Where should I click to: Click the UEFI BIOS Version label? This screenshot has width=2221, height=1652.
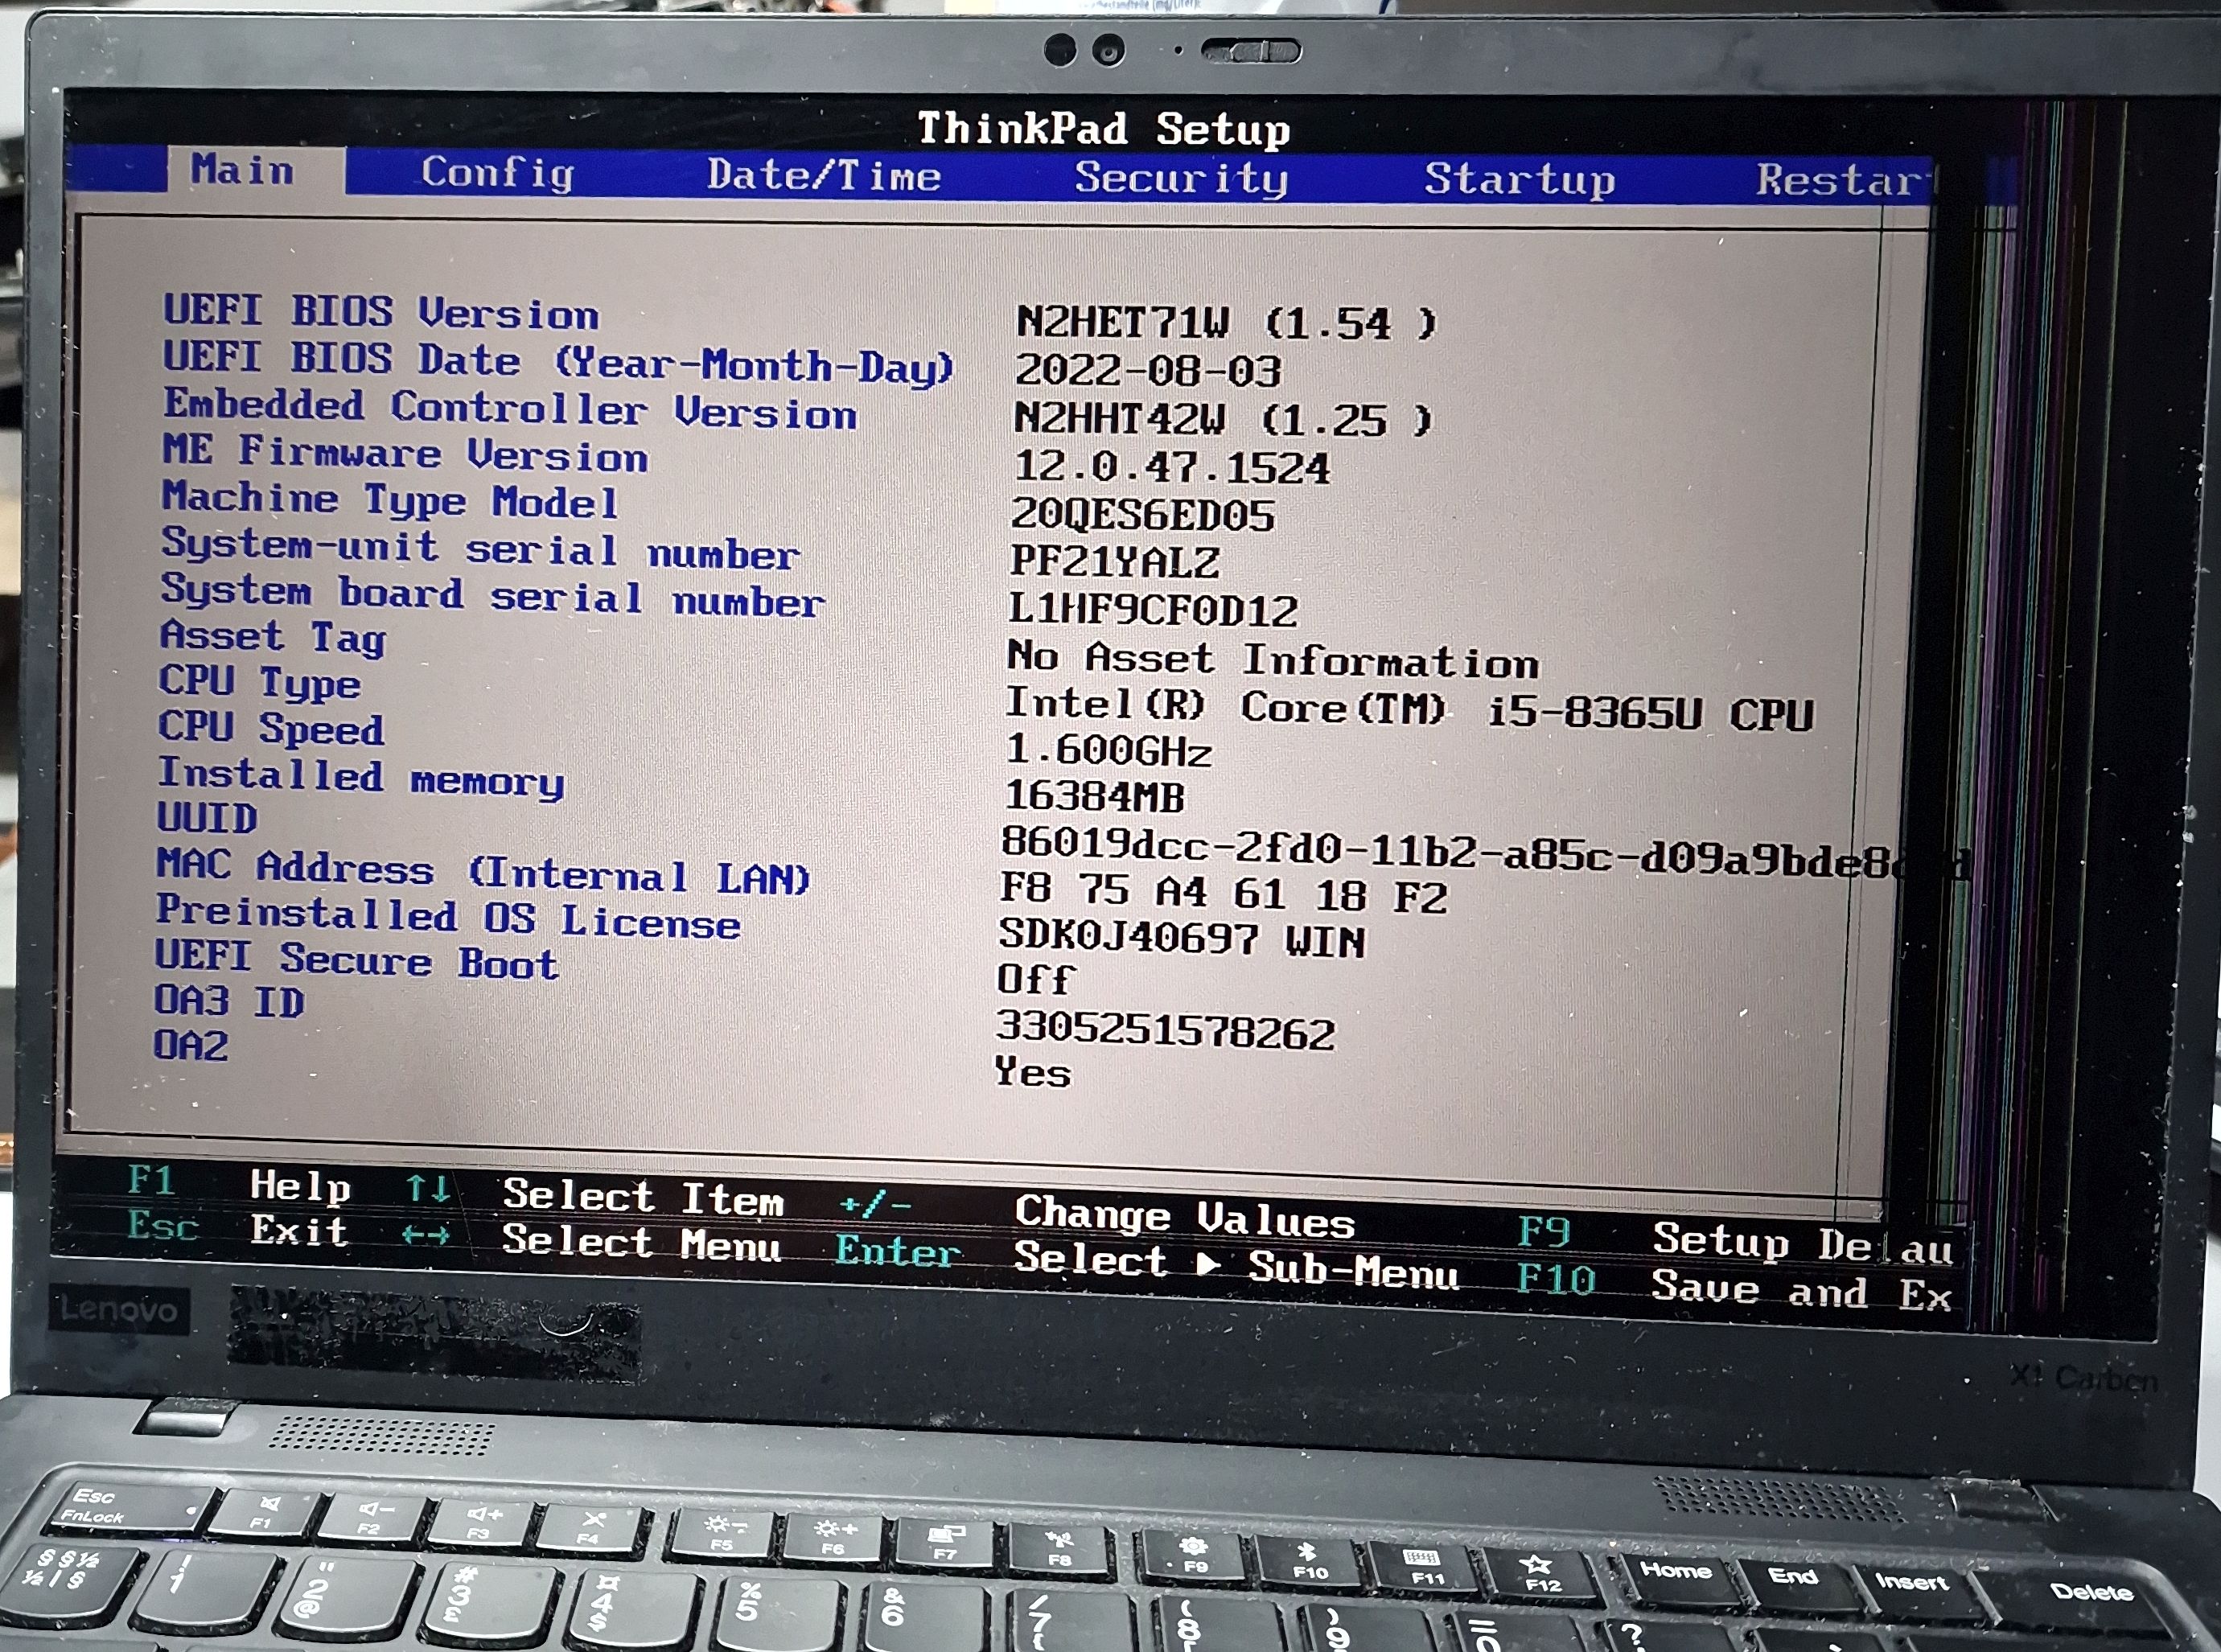pos(381,313)
